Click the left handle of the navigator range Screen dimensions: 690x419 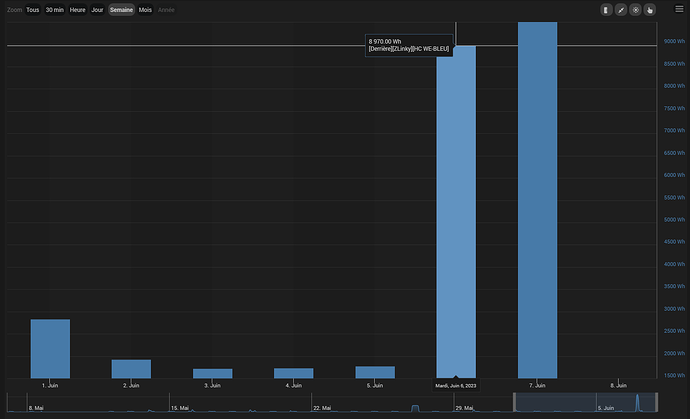[x=514, y=402]
